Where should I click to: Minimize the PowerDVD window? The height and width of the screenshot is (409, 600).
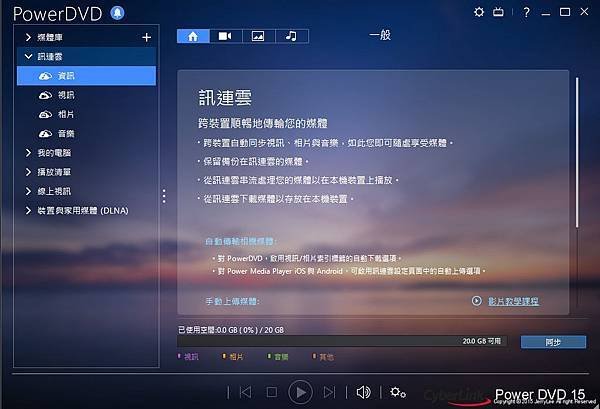tap(546, 13)
